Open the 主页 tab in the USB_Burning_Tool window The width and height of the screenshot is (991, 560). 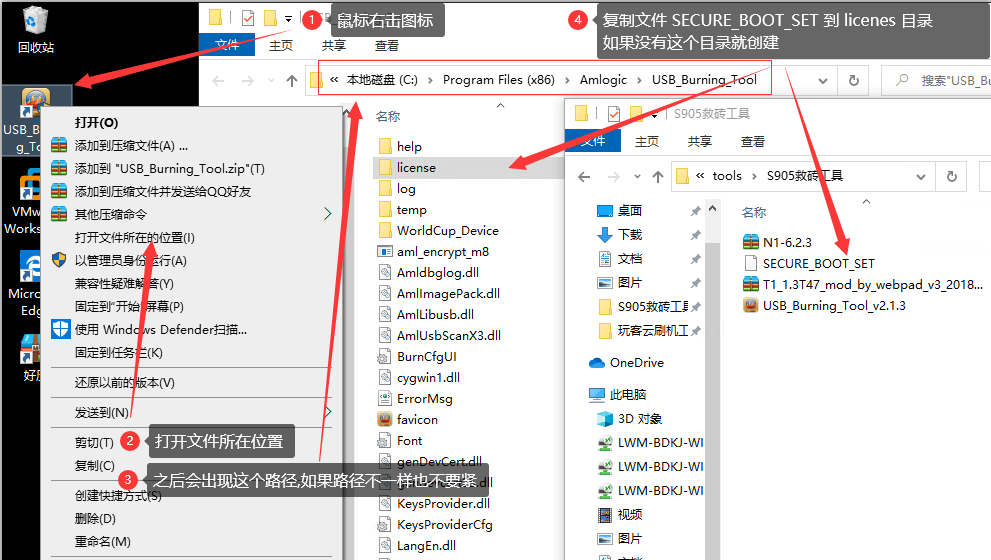[x=281, y=46]
